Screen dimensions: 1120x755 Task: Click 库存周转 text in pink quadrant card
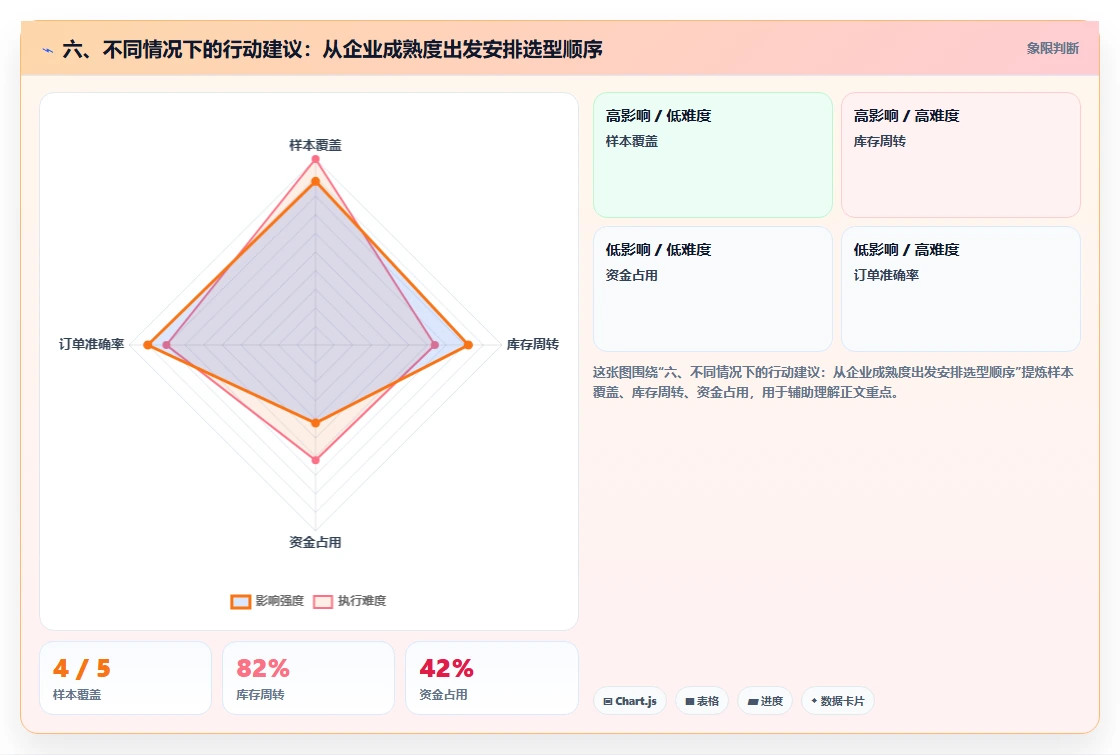click(879, 141)
